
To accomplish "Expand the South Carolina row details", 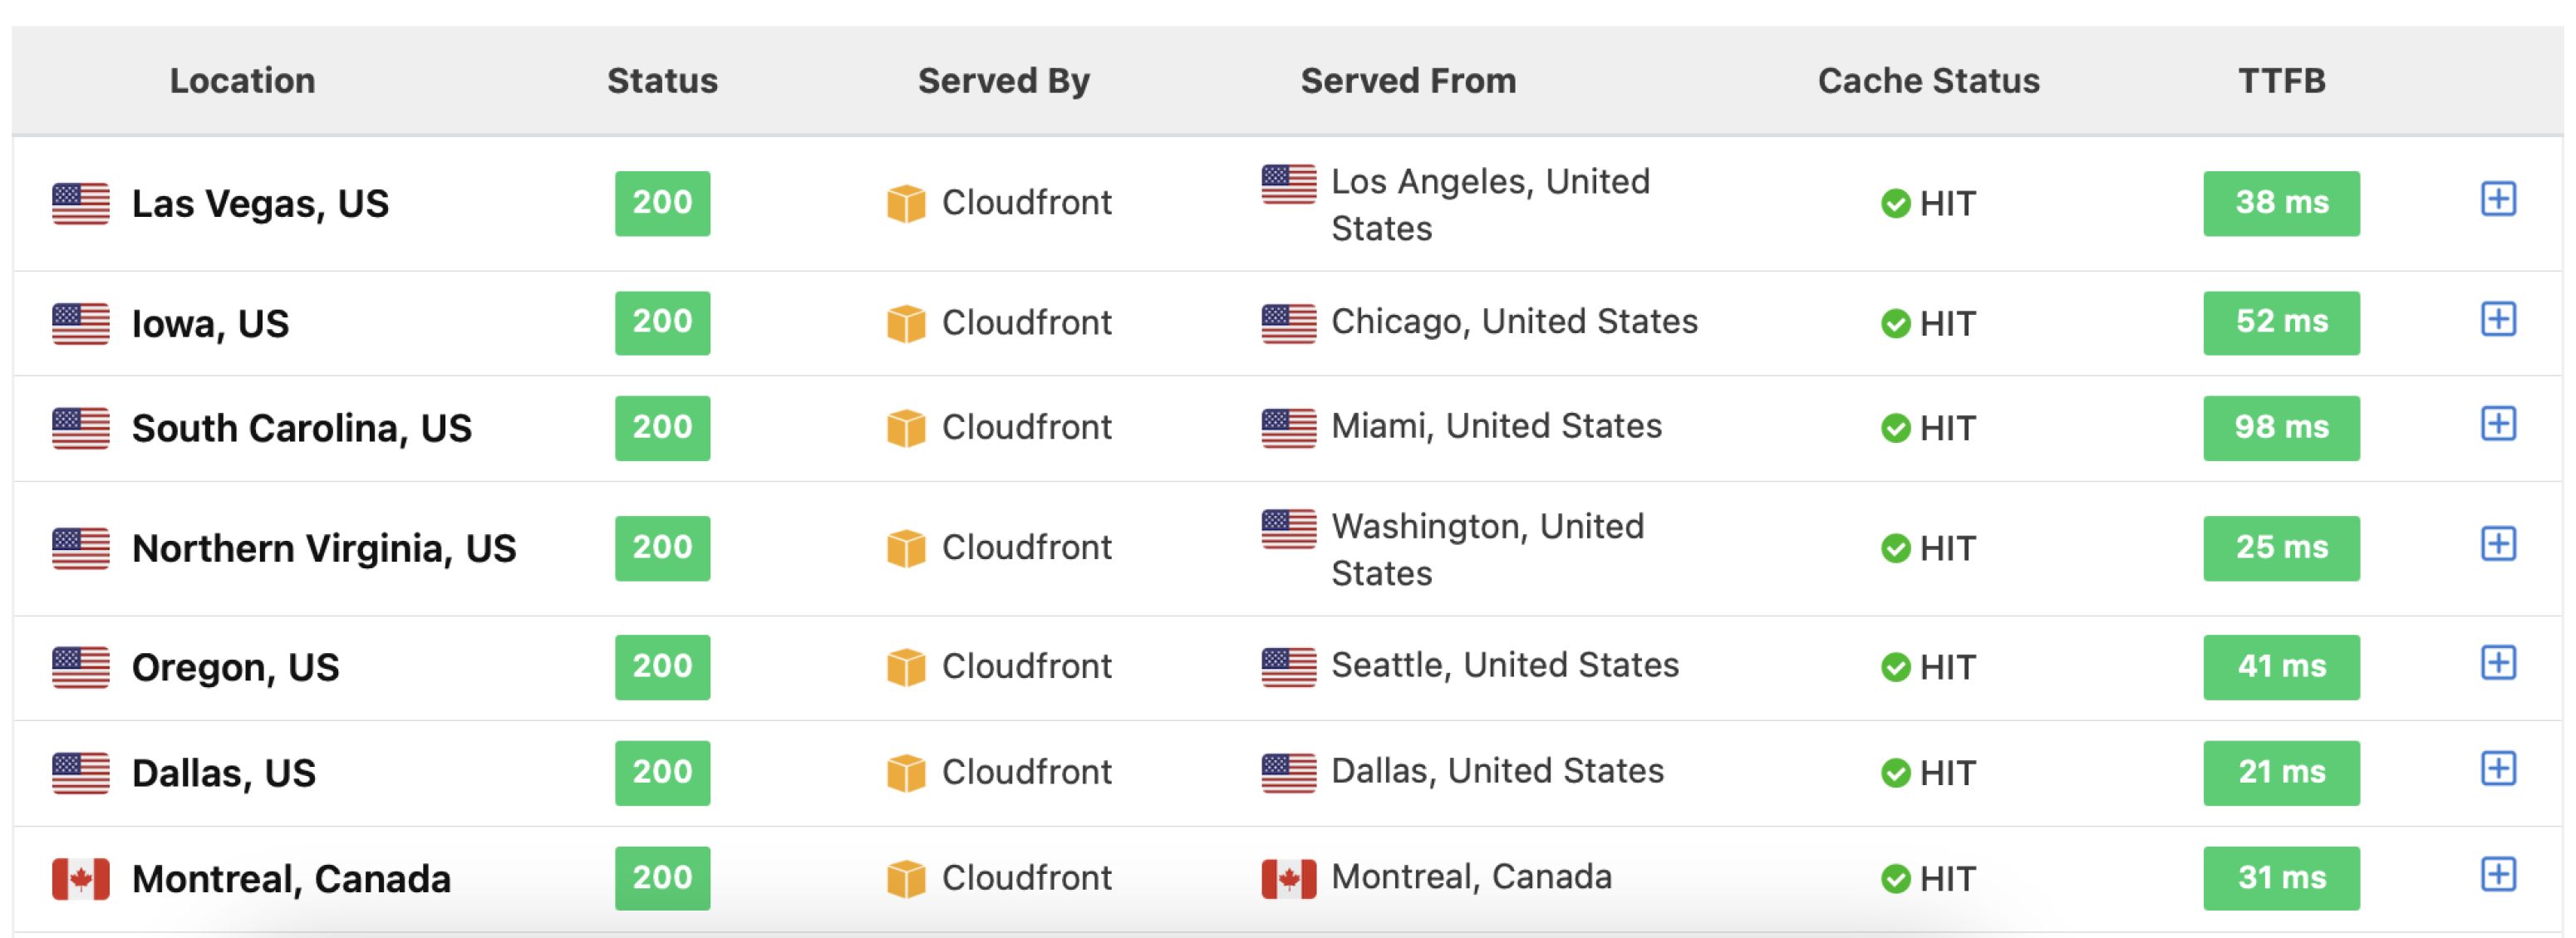I will coord(2498,423).
